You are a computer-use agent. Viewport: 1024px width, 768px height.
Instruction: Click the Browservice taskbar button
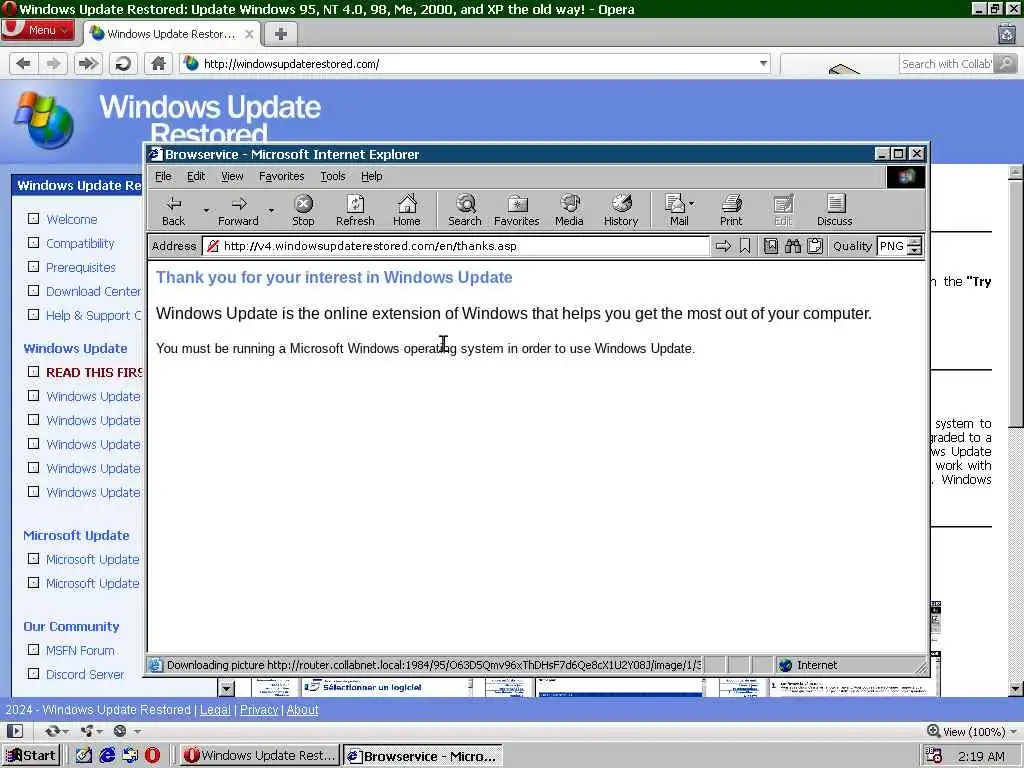[x=423, y=756]
